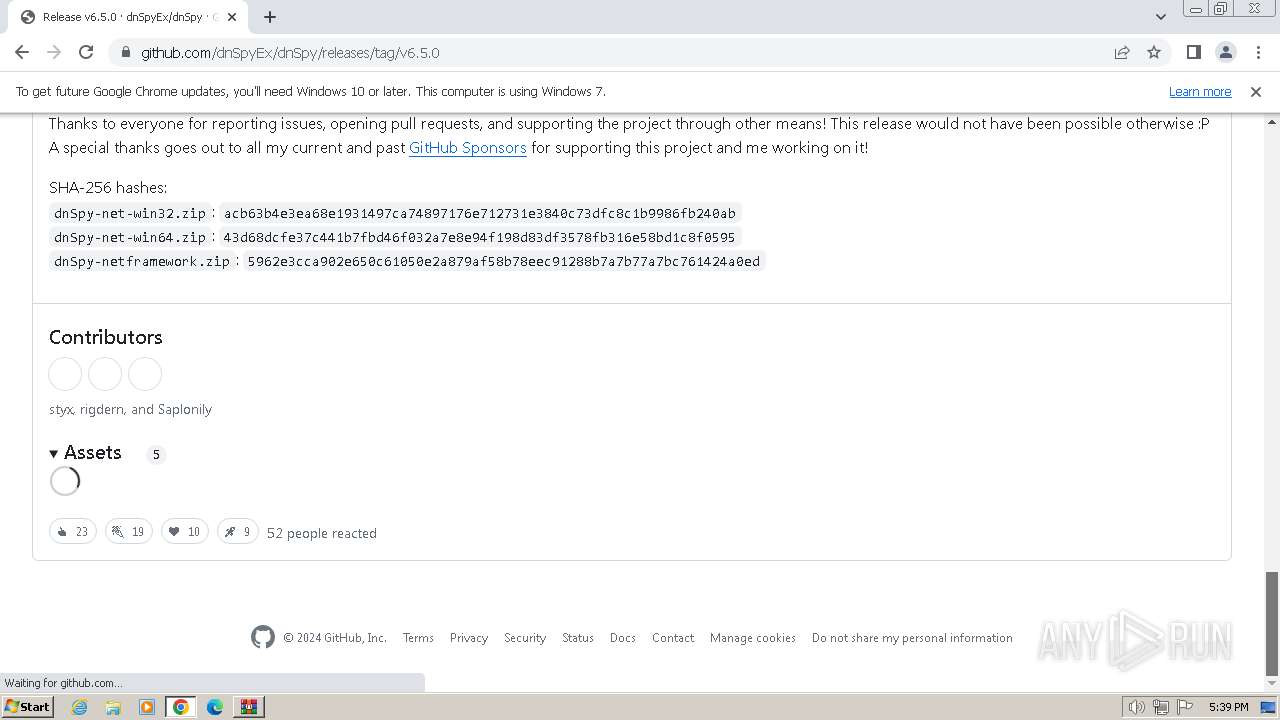Go back to the previous page
1280x720 pixels.
(x=22, y=52)
